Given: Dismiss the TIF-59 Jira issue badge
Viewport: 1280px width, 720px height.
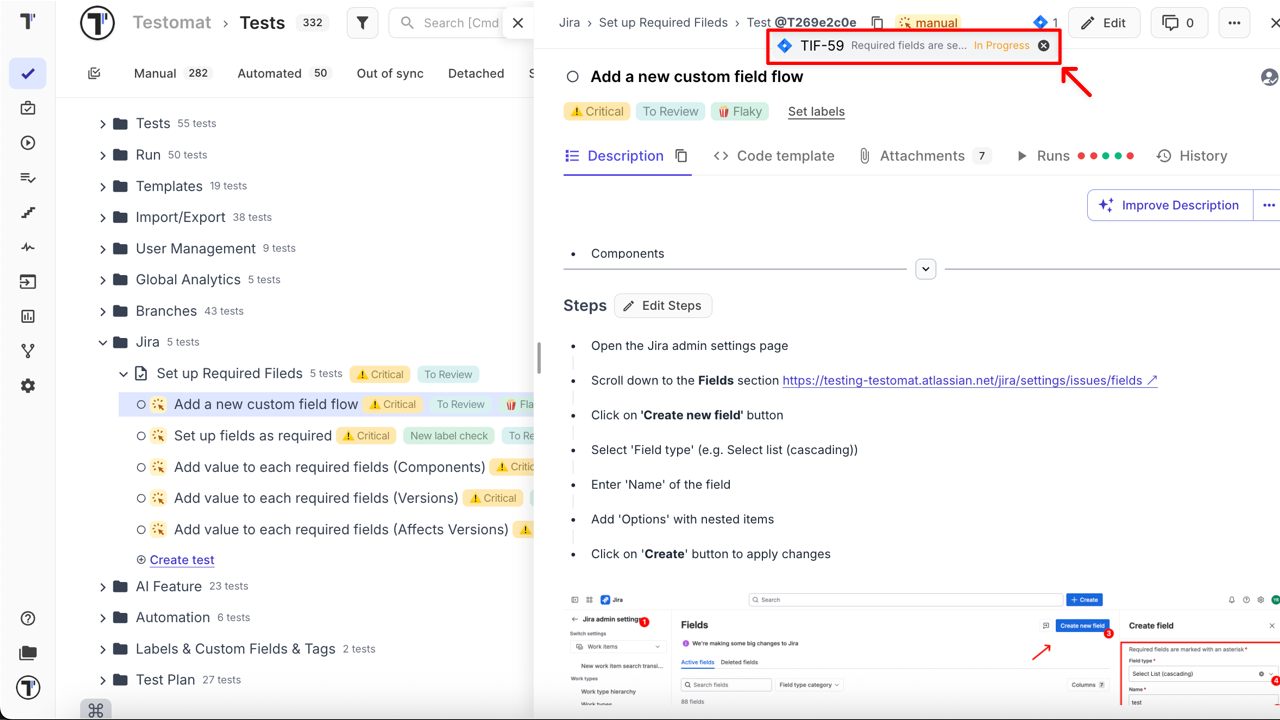Looking at the screenshot, I should (1043, 45).
